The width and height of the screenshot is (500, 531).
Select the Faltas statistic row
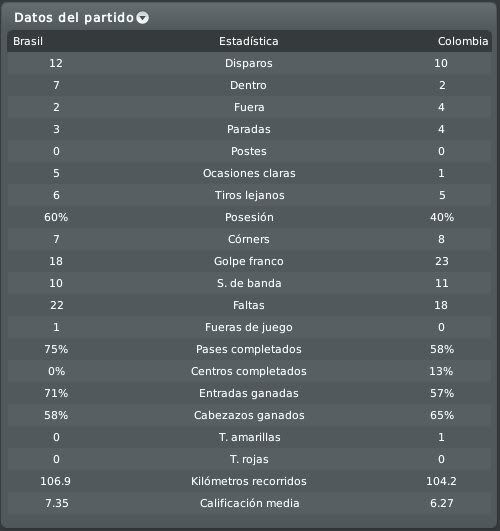[249, 305]
